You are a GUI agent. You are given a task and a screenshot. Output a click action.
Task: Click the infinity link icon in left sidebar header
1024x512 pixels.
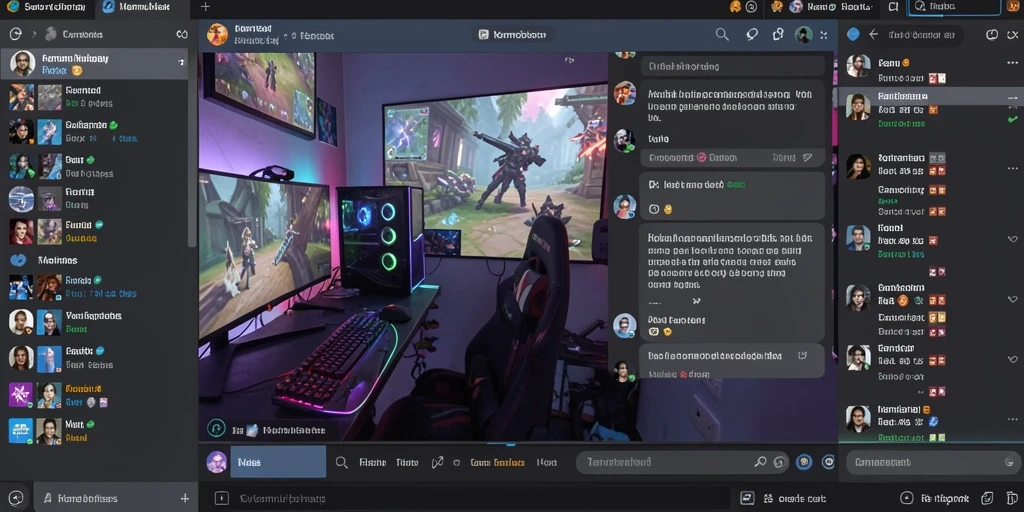tap(182, 34)
